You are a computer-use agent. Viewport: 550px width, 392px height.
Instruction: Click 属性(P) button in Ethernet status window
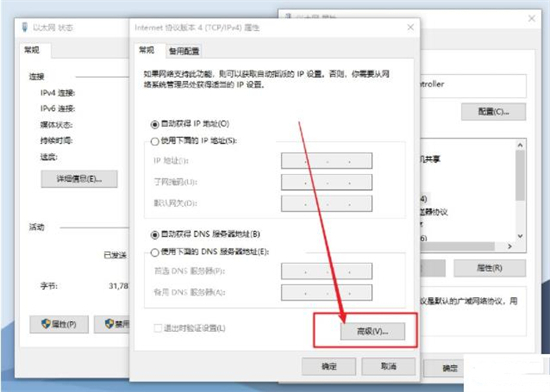59,324
